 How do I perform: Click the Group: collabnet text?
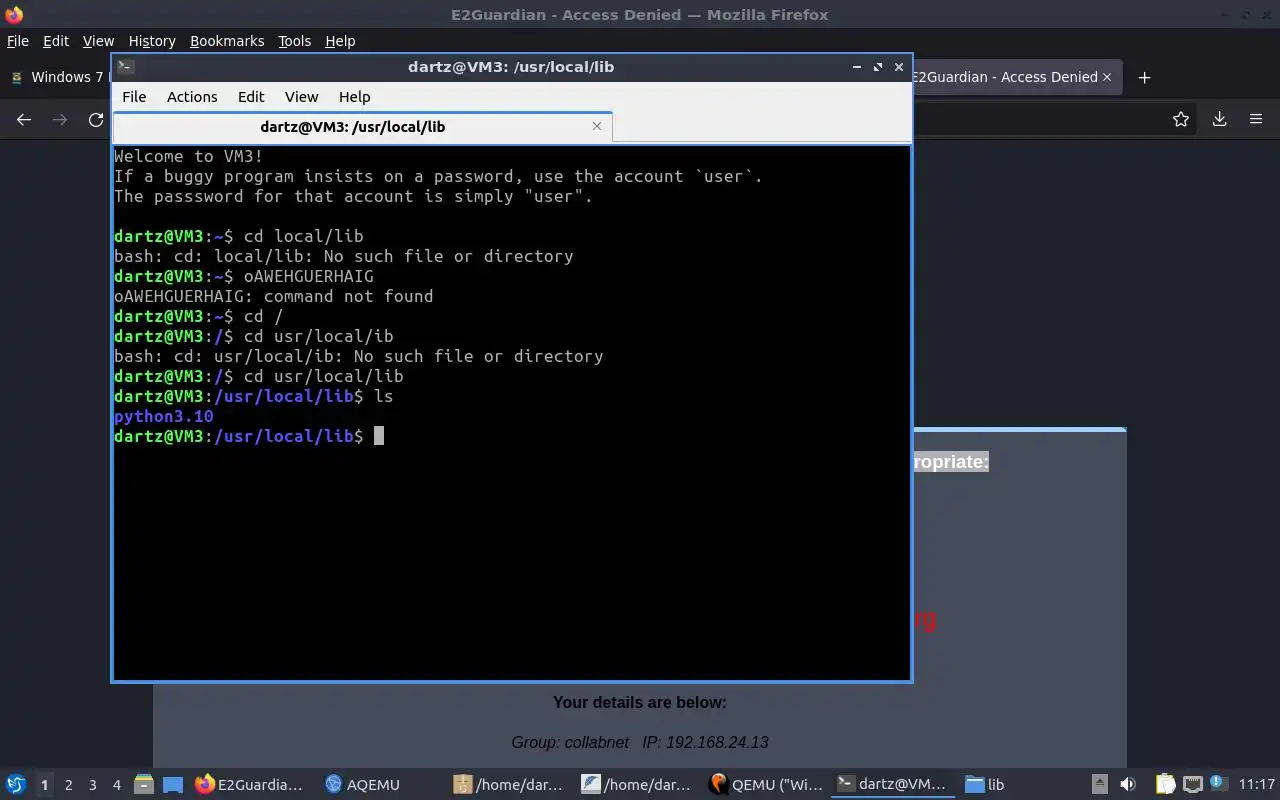pyautogui.click(x=570, y=742)
